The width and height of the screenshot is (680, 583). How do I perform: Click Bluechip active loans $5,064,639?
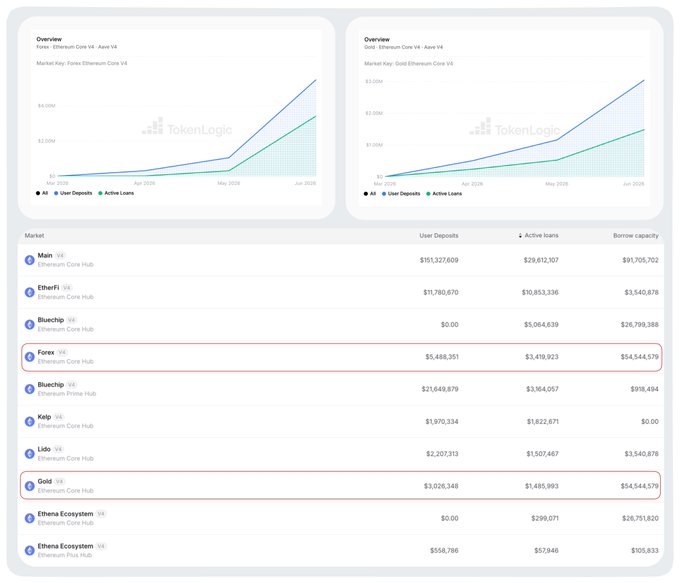tap(541, 324)
